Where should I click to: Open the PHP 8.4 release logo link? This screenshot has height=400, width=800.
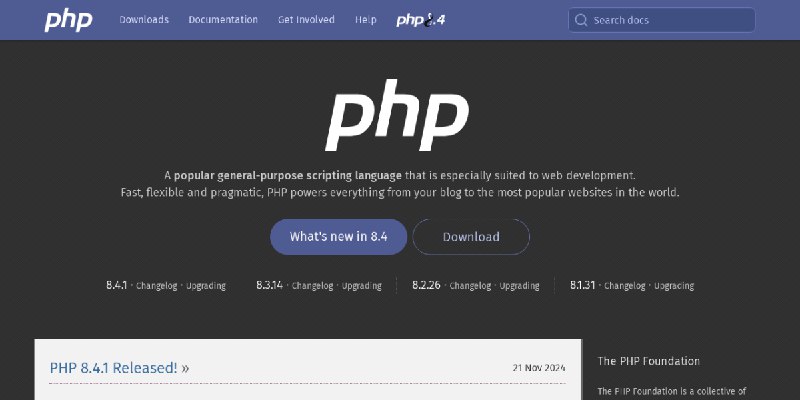point(421,20)
